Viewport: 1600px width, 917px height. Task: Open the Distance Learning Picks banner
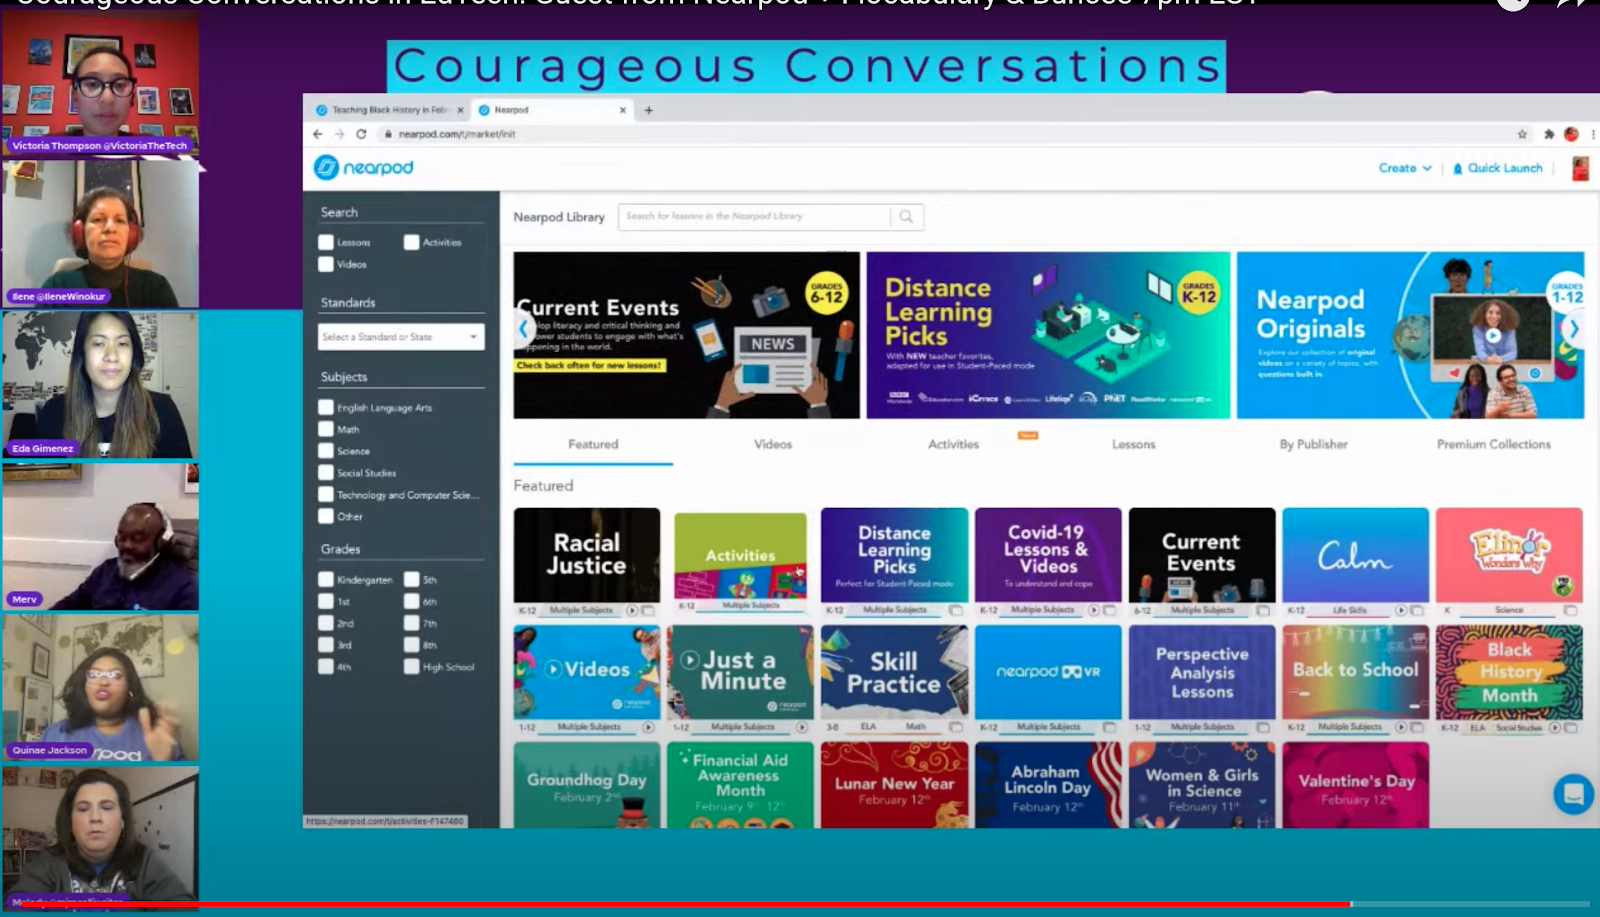1048,335
